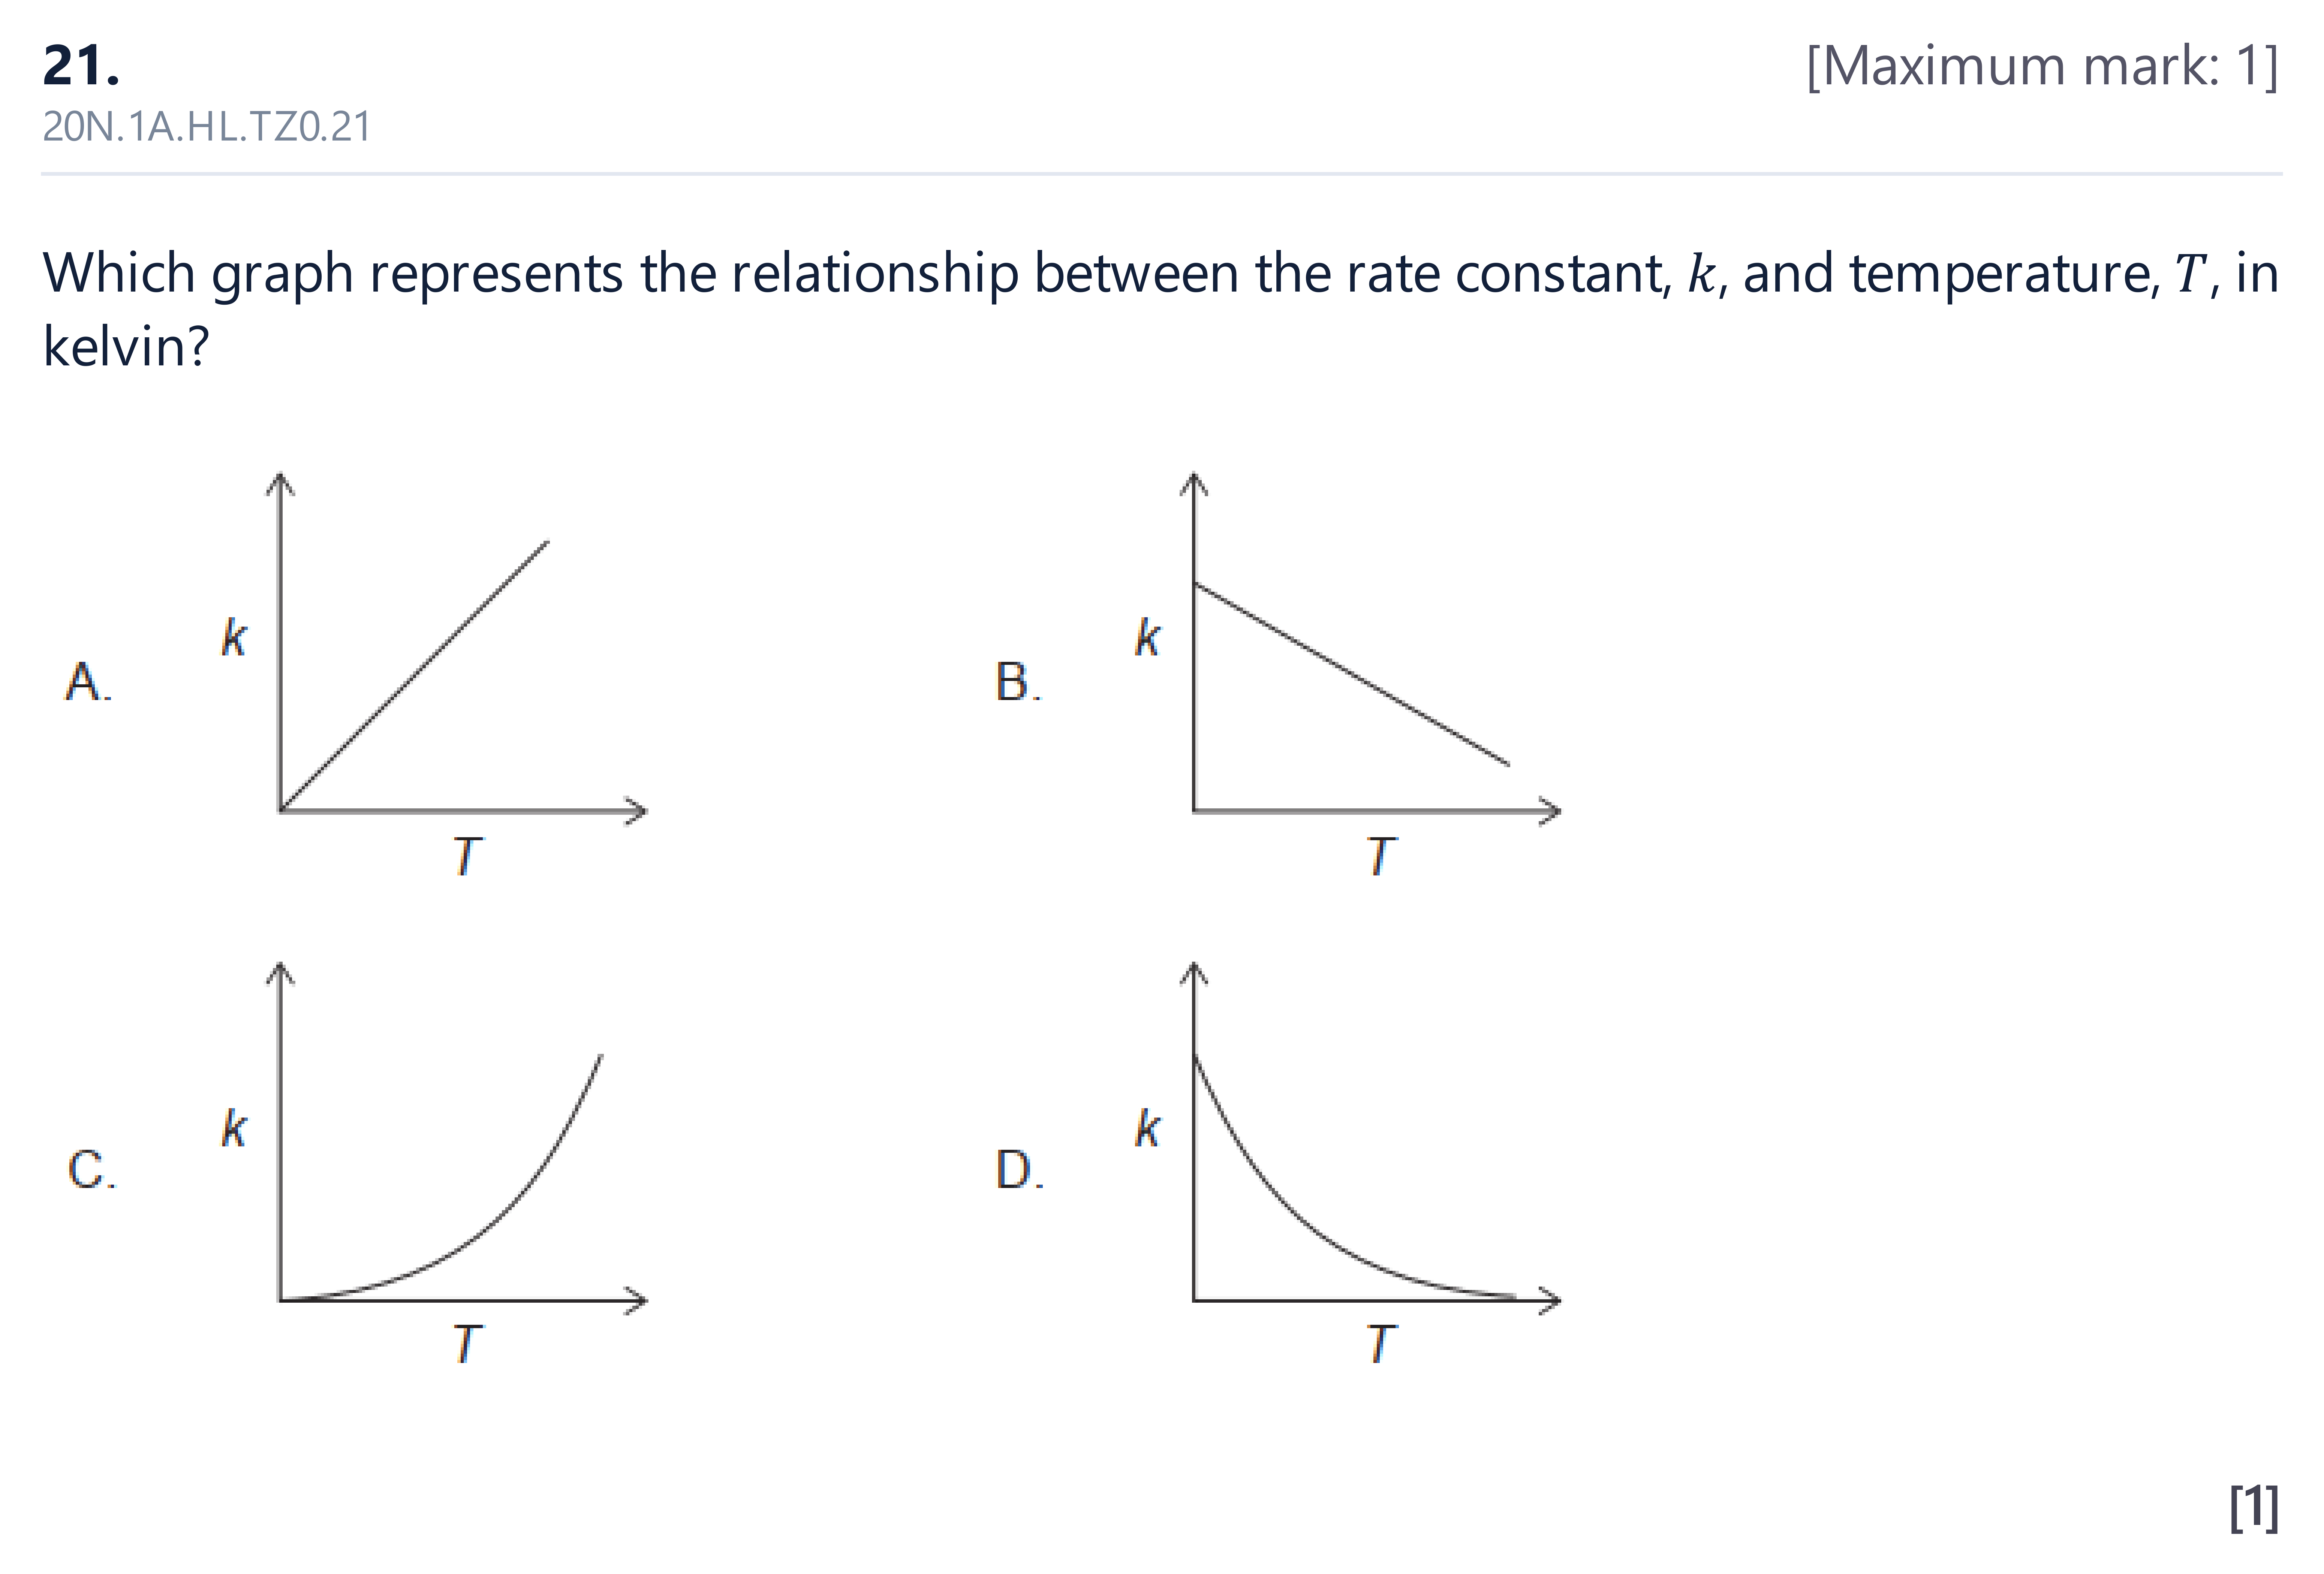The width and height of the screenshot is (2324, 1574).
Task: Click the k axis label in graph C
Action: pyautogui.click(x=233, y=1128)
